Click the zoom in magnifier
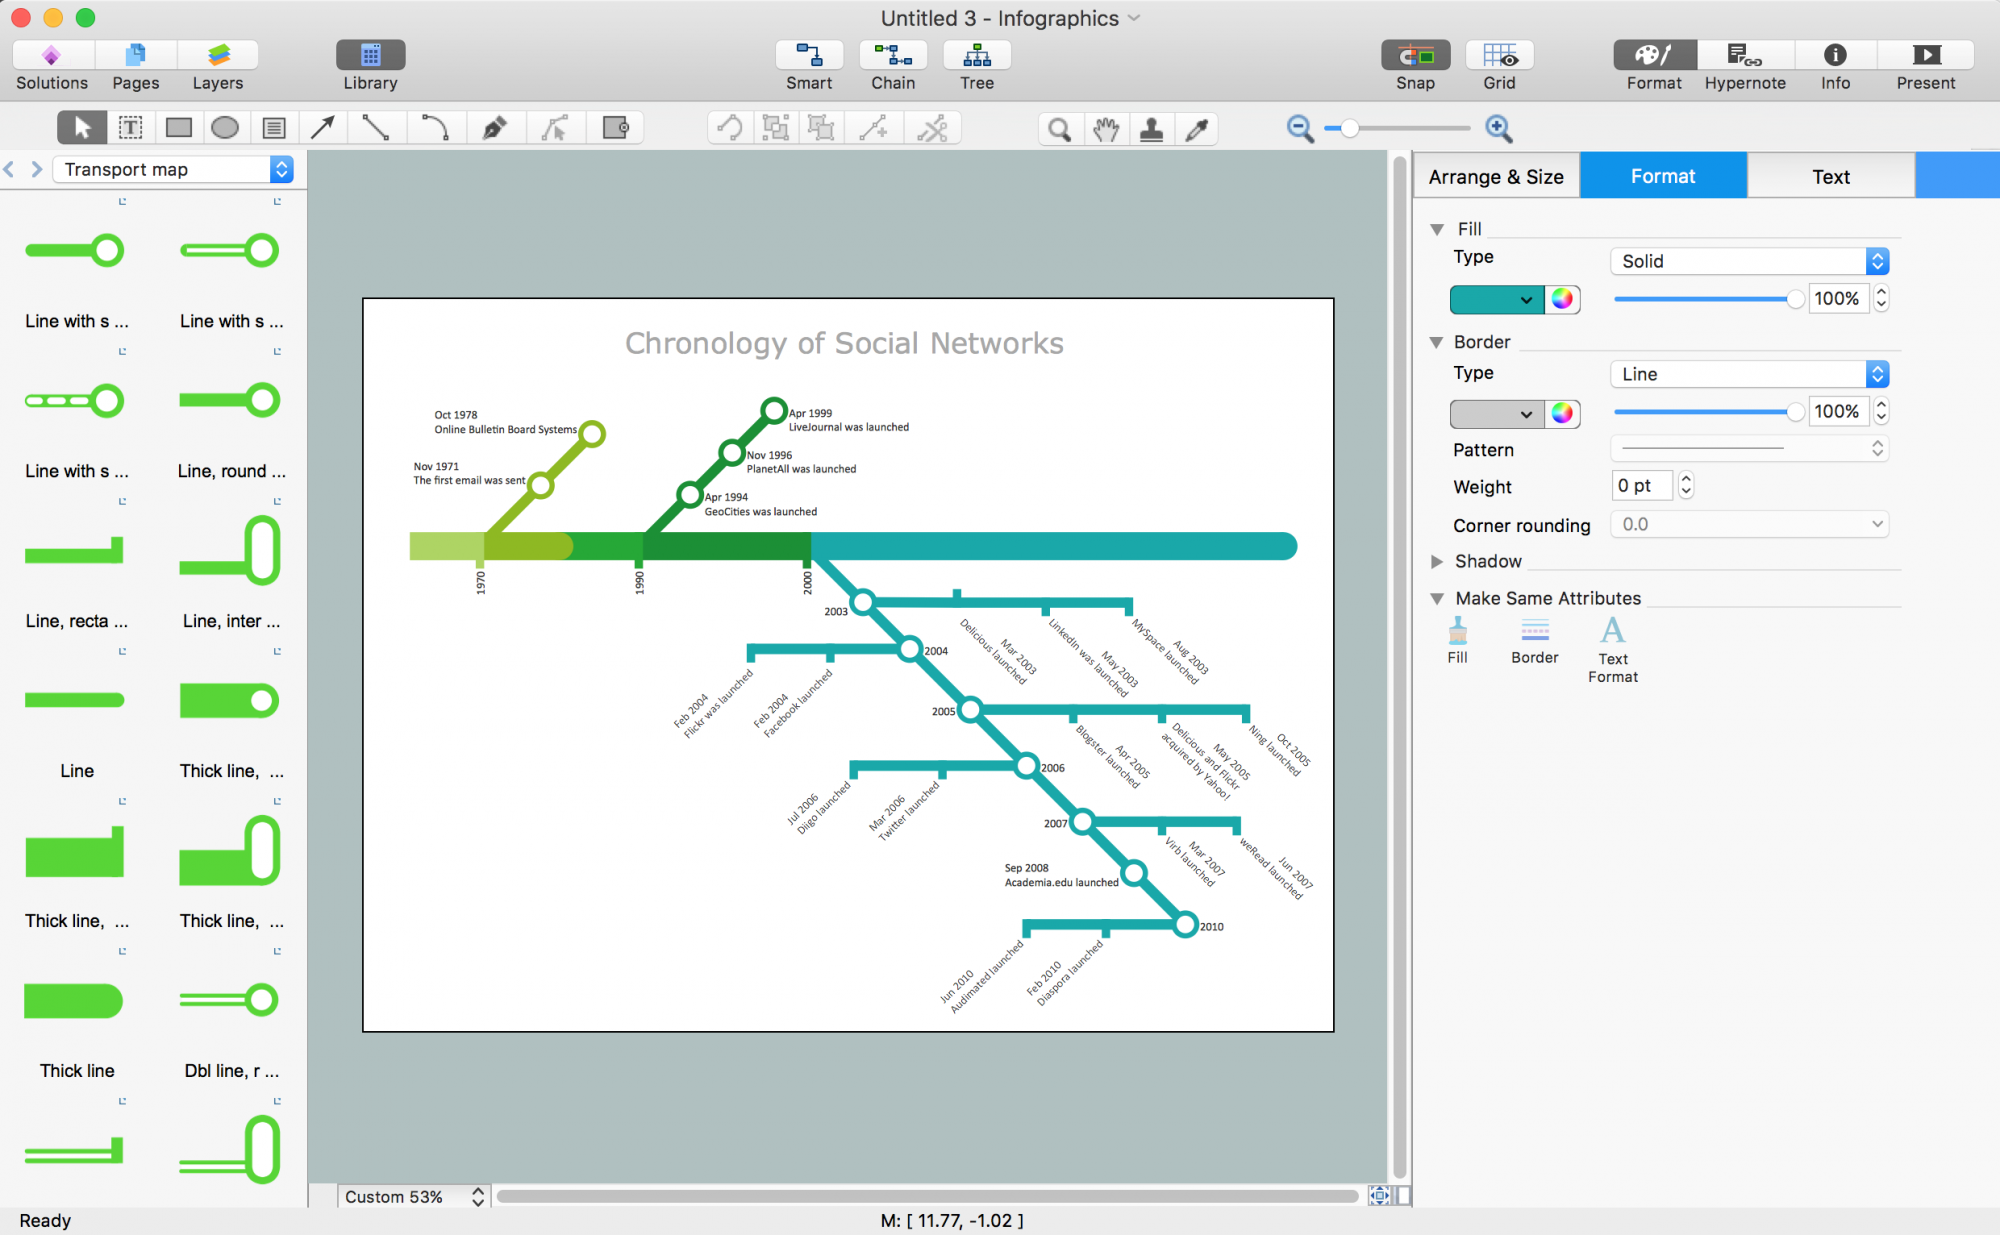 (x=1498, y=128)
